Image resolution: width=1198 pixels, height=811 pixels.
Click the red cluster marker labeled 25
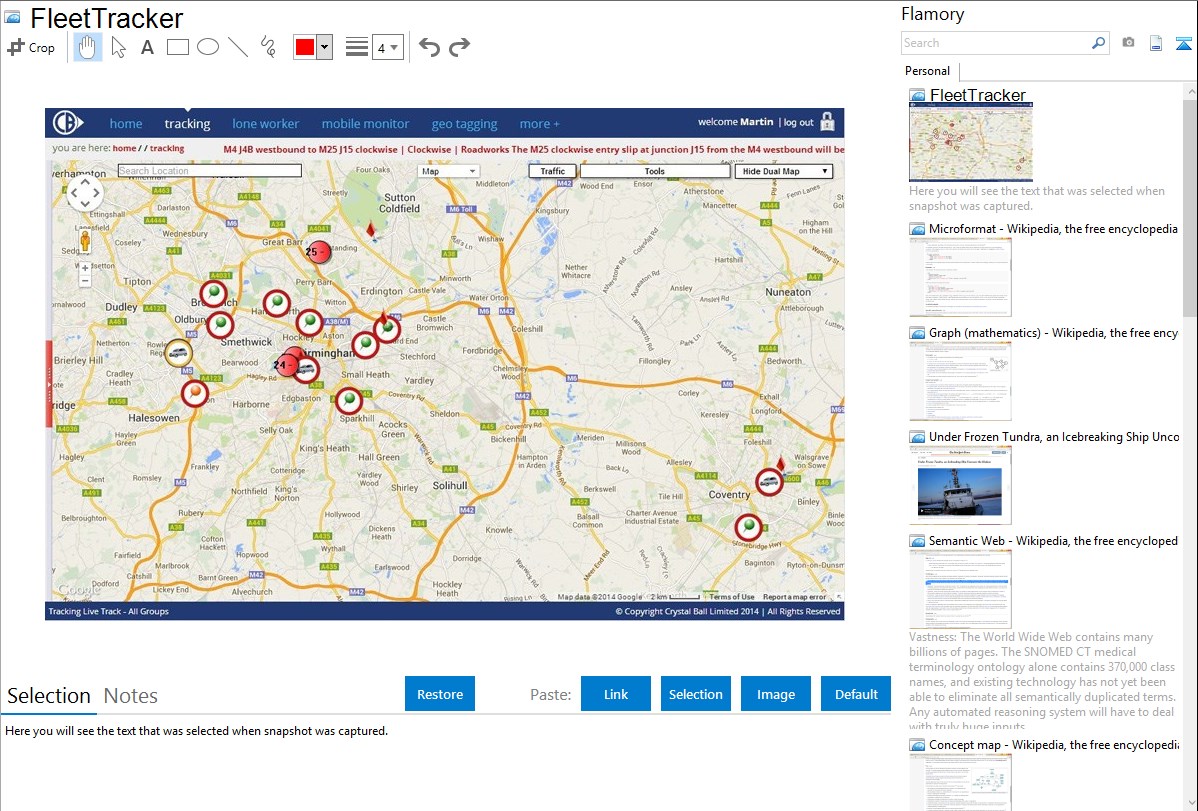pyautogui.click(x=318, y=251)
